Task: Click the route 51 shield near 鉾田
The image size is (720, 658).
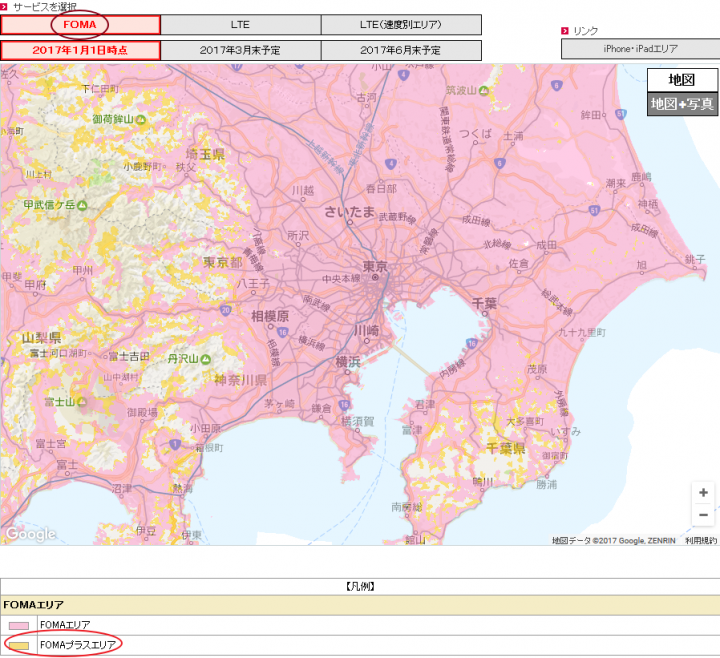Action: [621, 114]
